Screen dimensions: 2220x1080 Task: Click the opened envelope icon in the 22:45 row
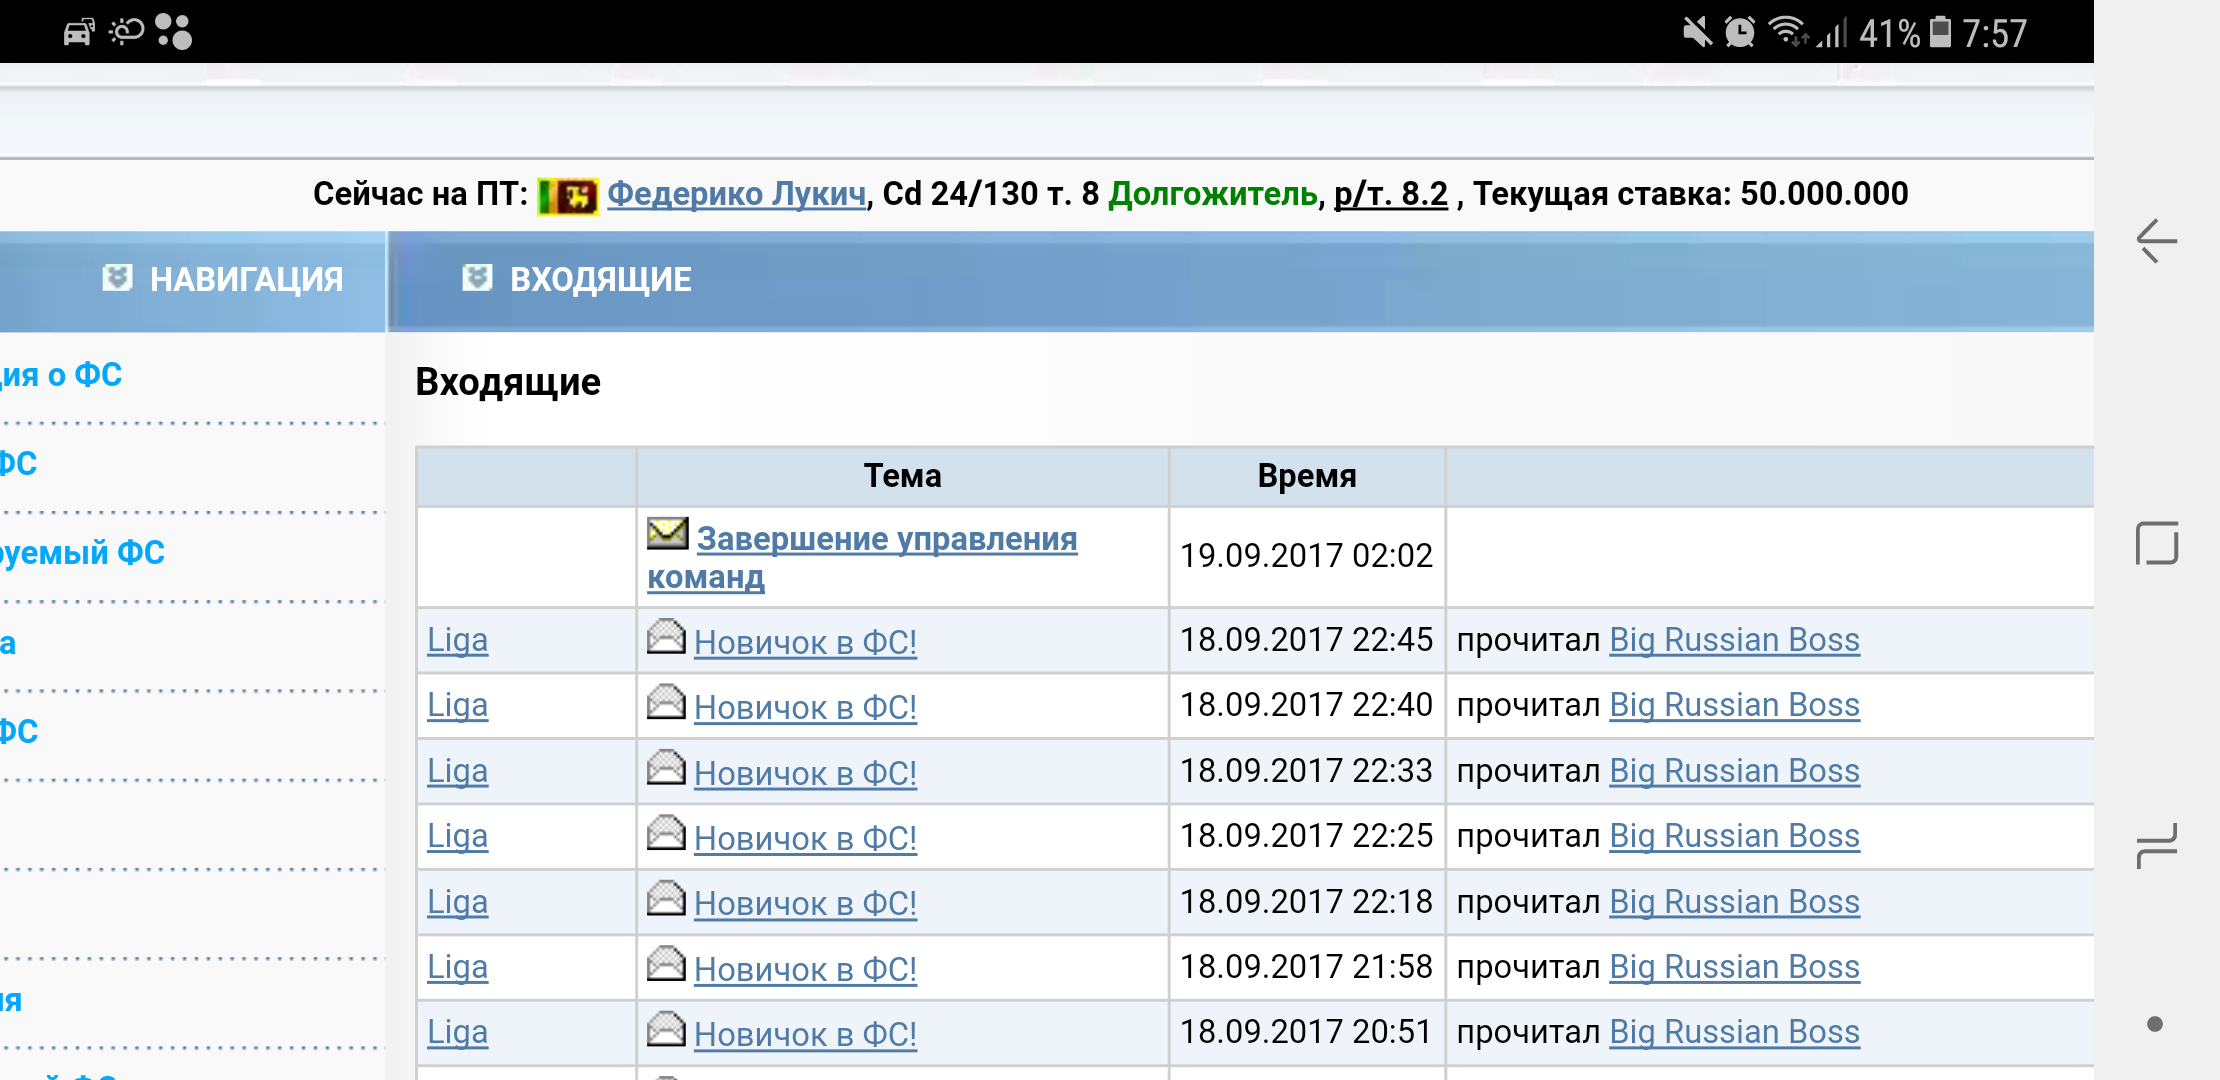666,637
